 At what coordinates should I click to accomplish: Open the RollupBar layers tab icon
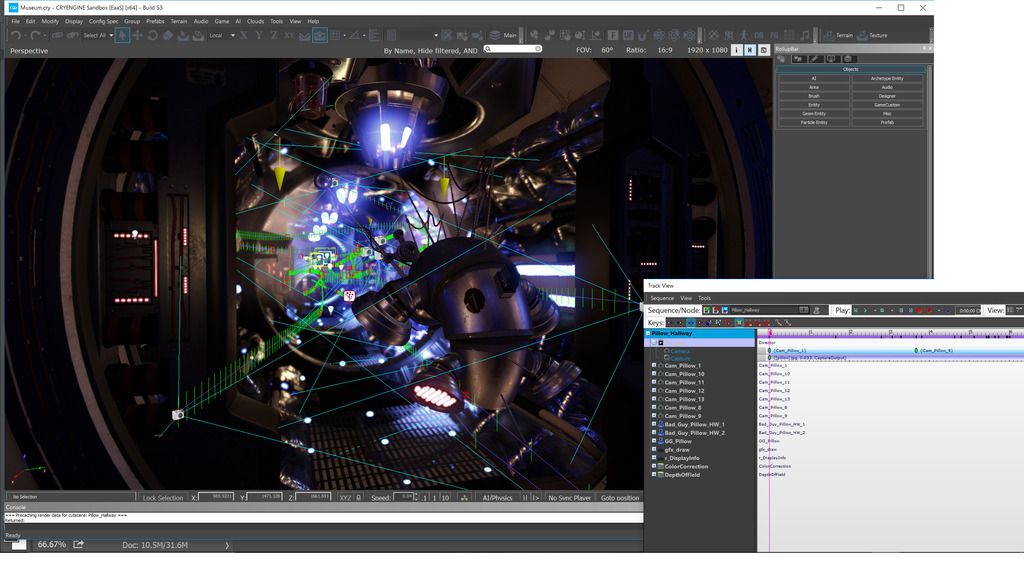pos(848,59)
